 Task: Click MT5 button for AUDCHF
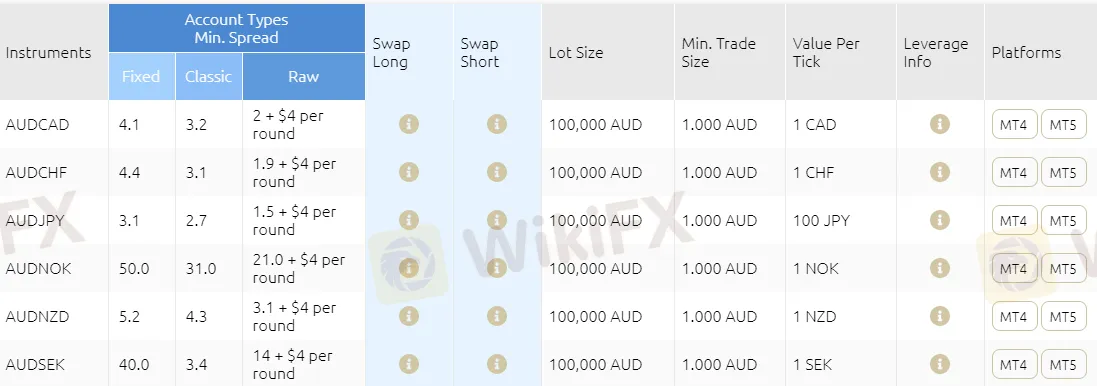(x=1063, y=172)
